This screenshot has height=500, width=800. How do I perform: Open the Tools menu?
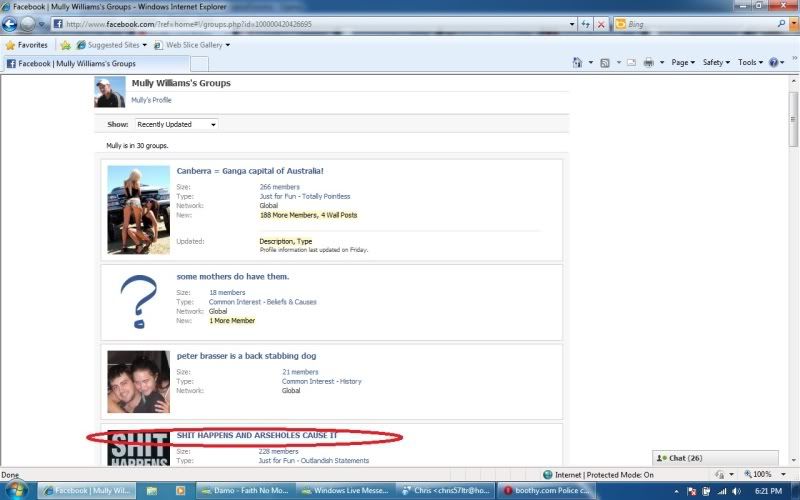pyautogui.click(x=749, y=62)
